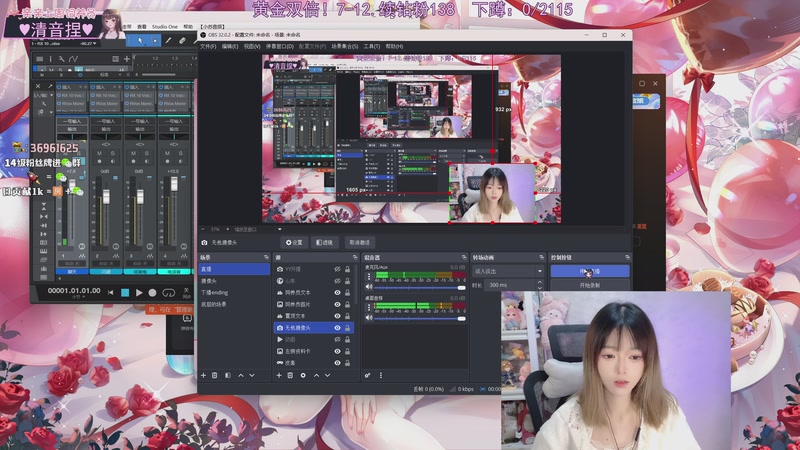Click Return to Zero in Studio One transport
This screenshot has width=800, height=450.
click(111, 293)
